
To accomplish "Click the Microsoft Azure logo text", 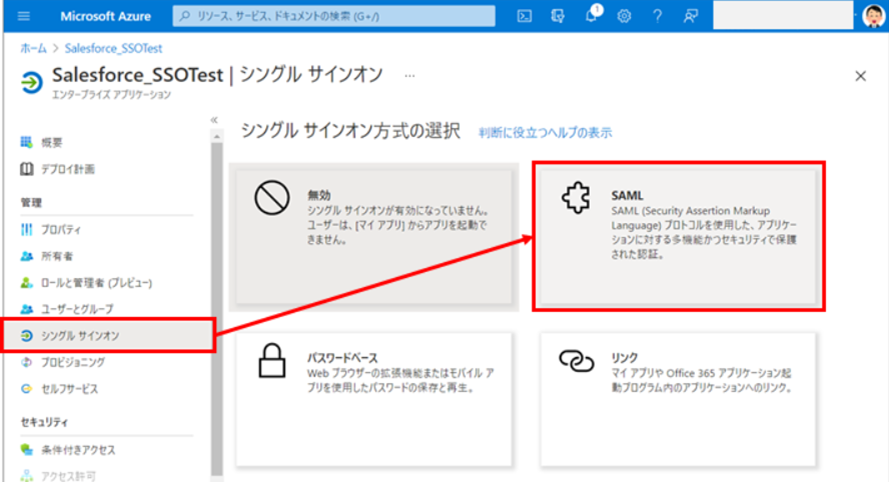I will pyautogui.click(x=105, y=16).
